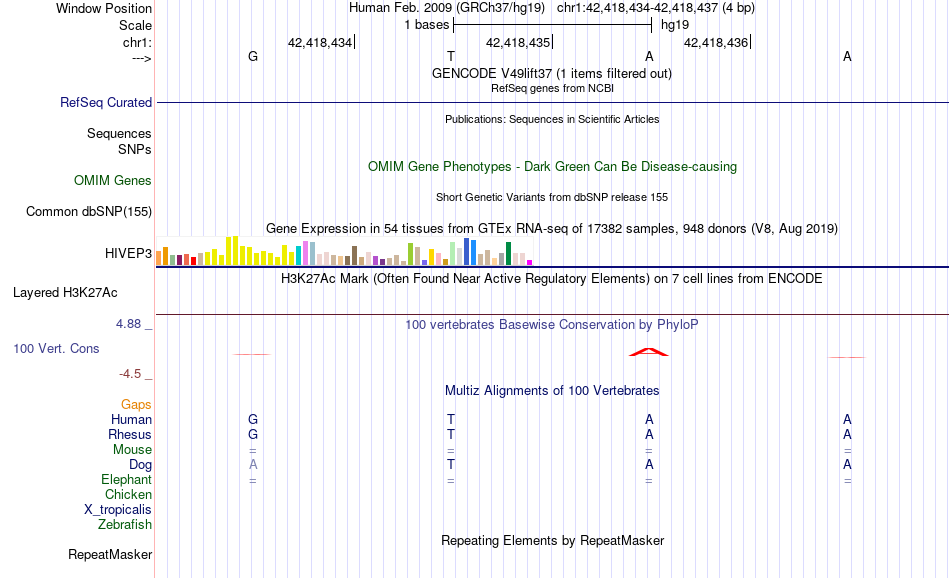Click the 100 Vert. Cons label
The image size is (950, 578).
tap(56, 348)
